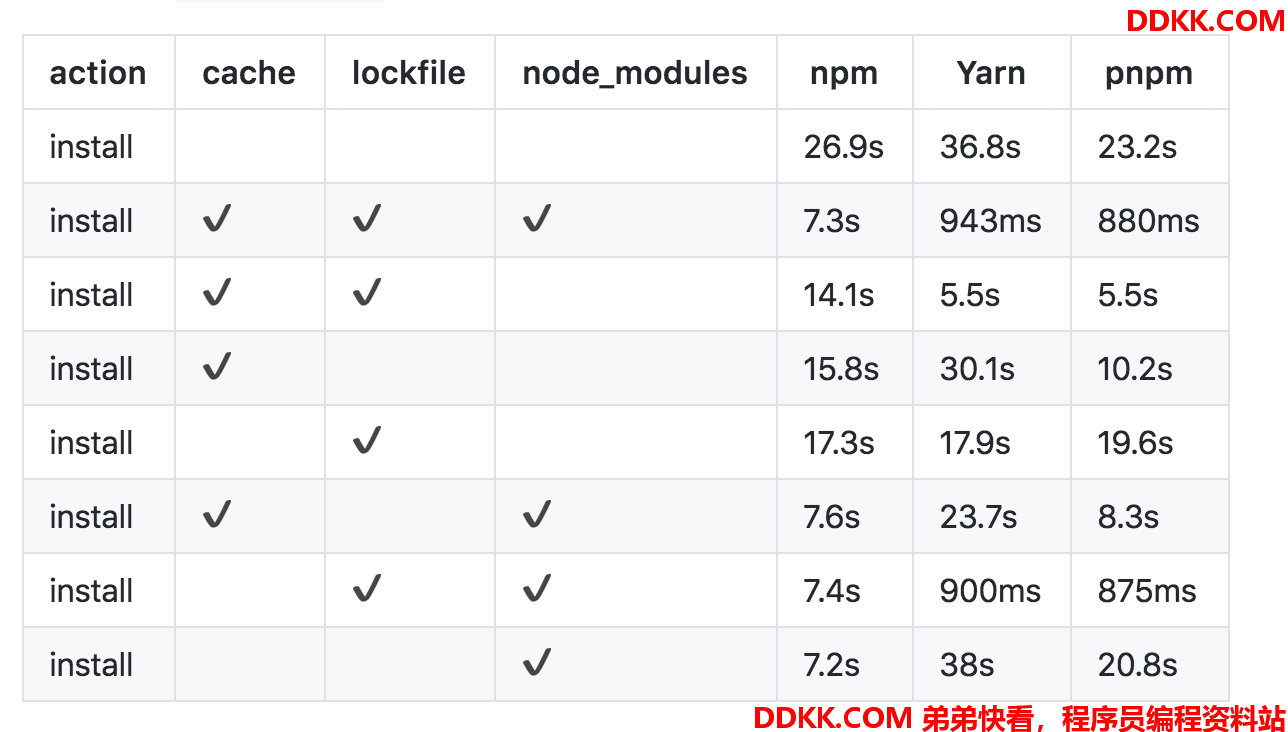Click the lockfile checkmark in the 14.1s npm row

coord(367,292)
